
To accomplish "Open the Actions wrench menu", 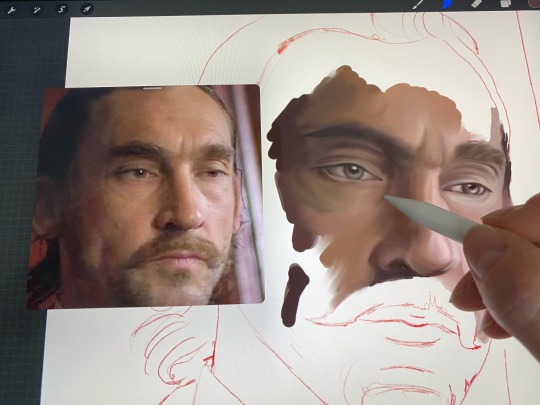I will pos(11,10).
